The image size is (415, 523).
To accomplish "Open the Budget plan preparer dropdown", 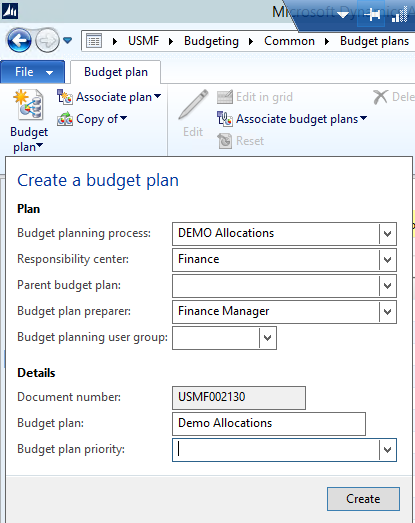I will click(388, 312).
